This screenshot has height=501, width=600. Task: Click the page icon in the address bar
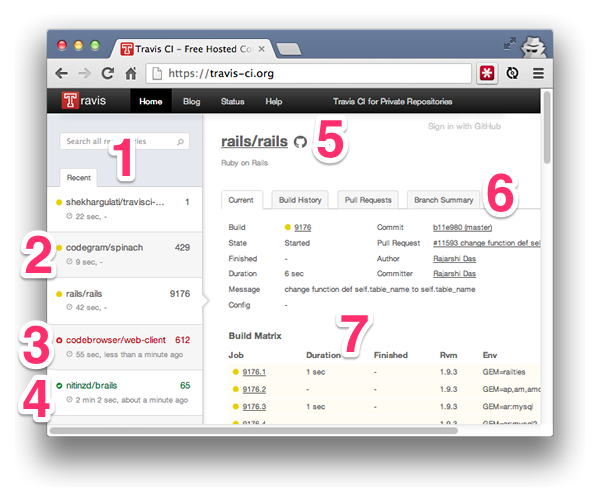(x=157, y=73)
